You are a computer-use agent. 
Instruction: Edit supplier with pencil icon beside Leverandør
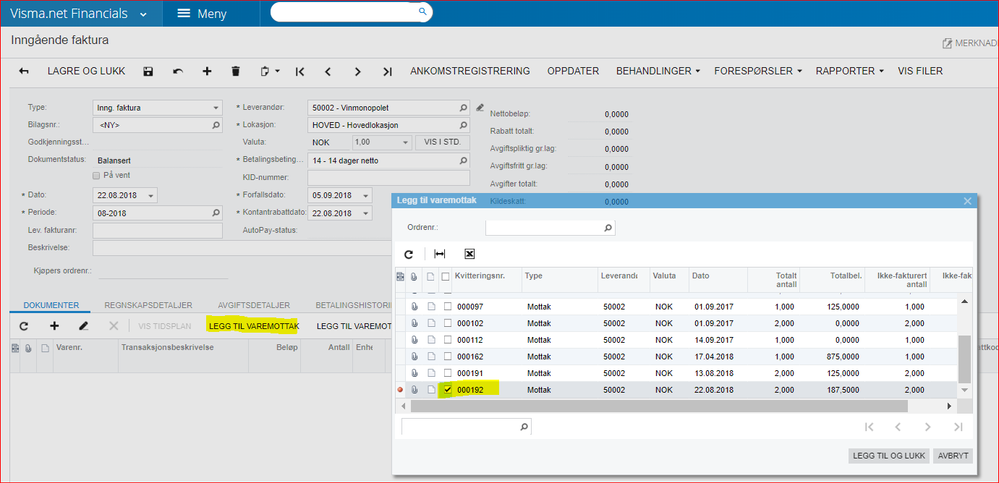point(480,106)
